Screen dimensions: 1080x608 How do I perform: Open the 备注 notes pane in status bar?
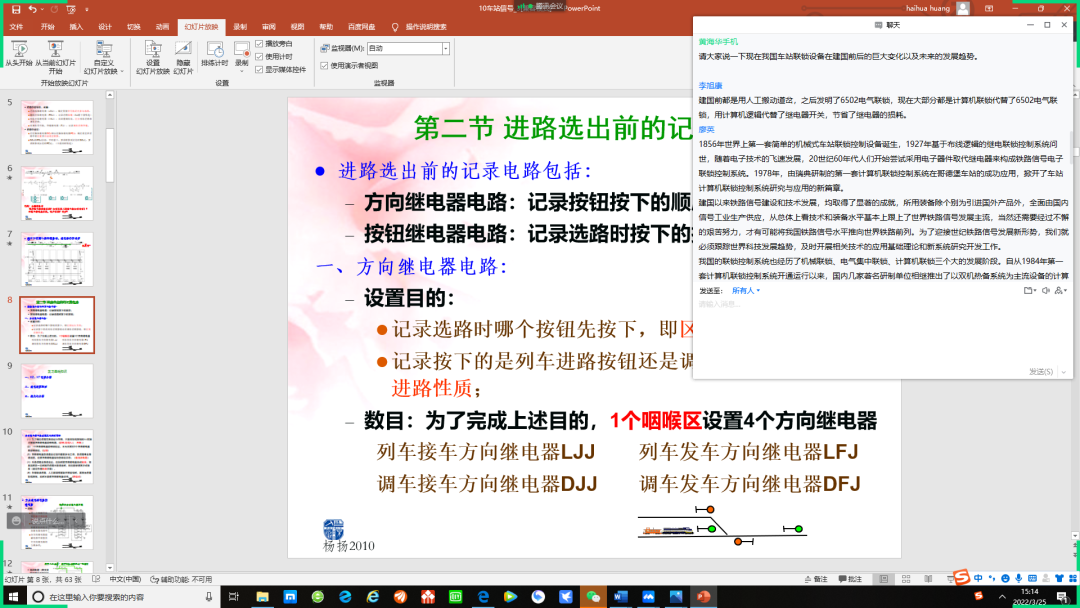815,579
